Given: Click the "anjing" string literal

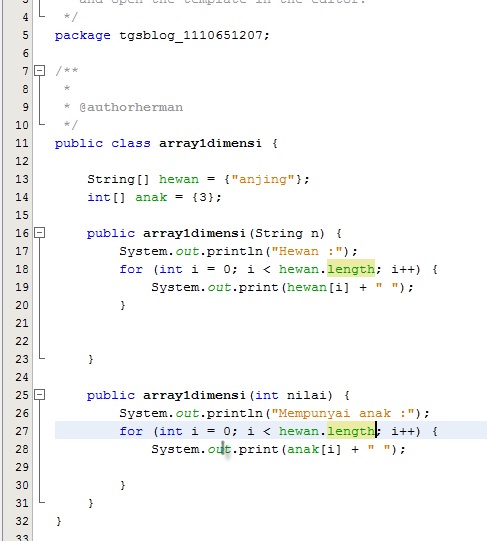Looking at the screenshot, I should click(x=263, y=179).
